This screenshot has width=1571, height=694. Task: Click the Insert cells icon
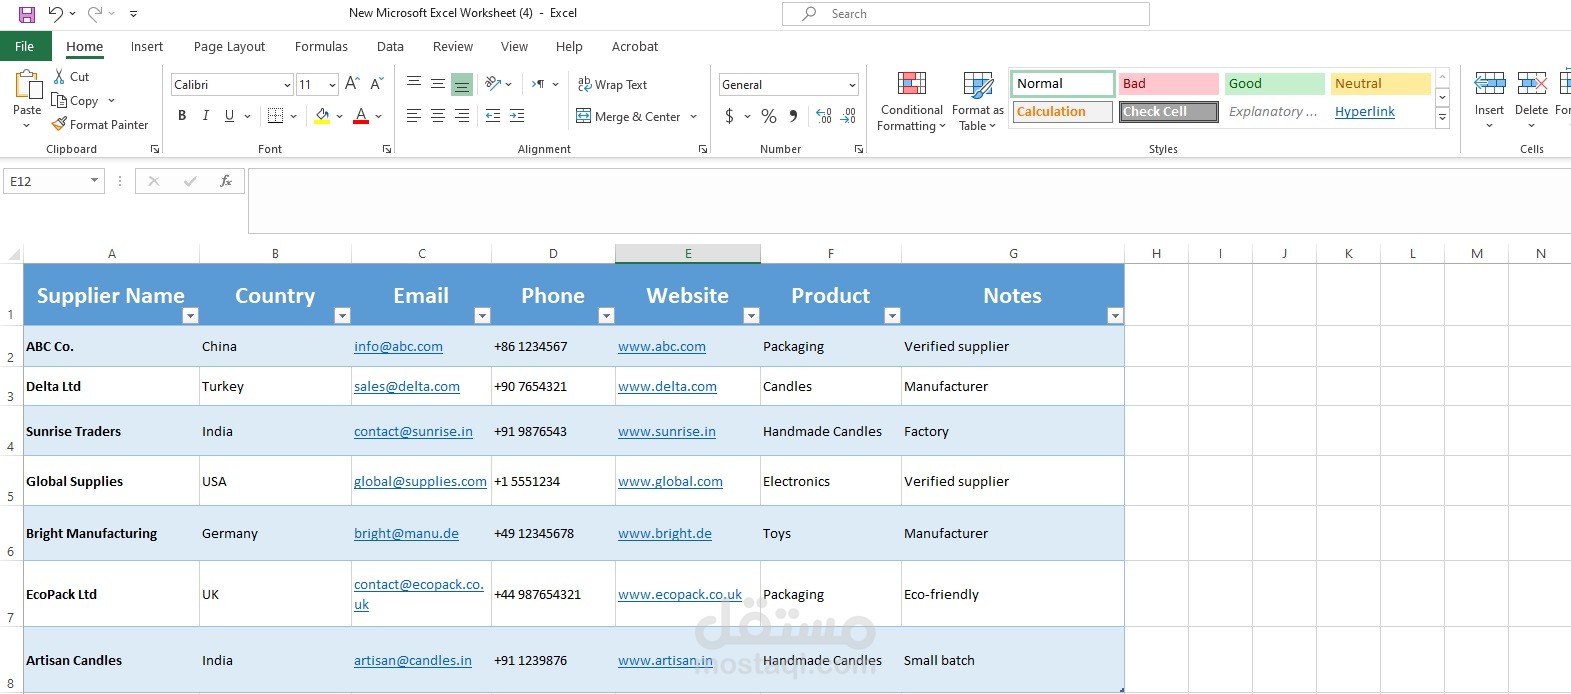[x=1489, y=84]
